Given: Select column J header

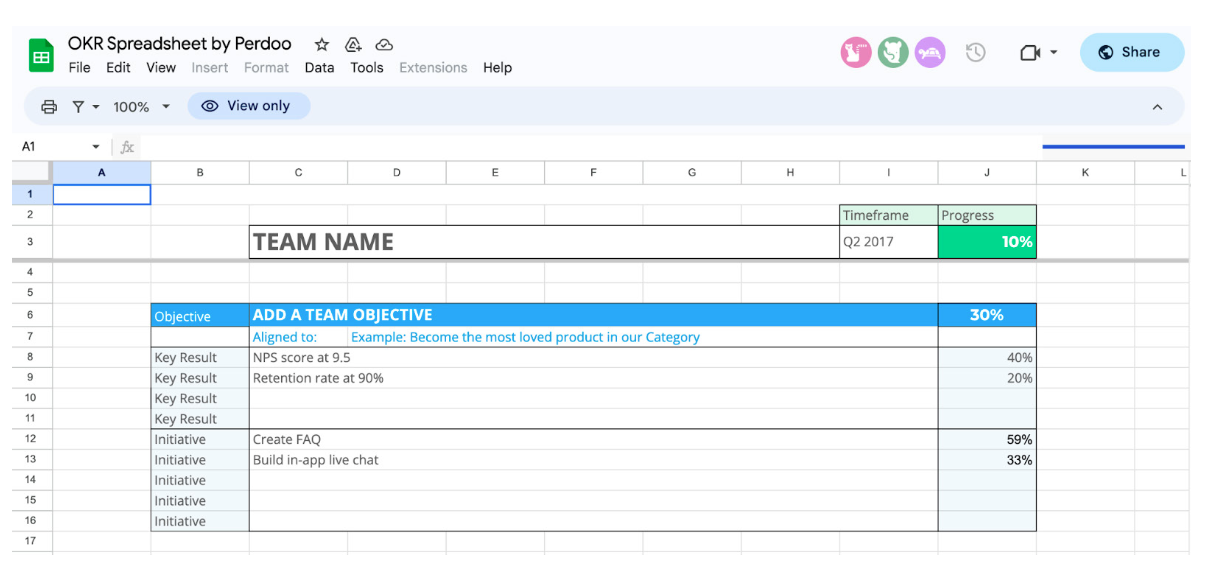Looking at the screenshot, I should 987,173.
